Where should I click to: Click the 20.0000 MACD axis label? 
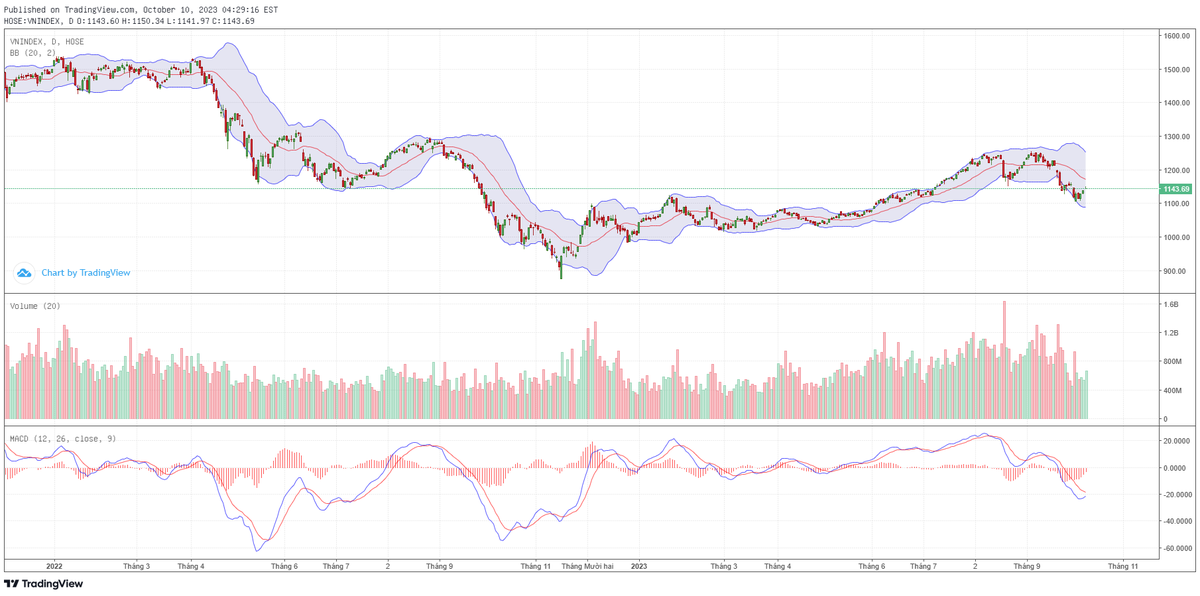(1175, 441)
